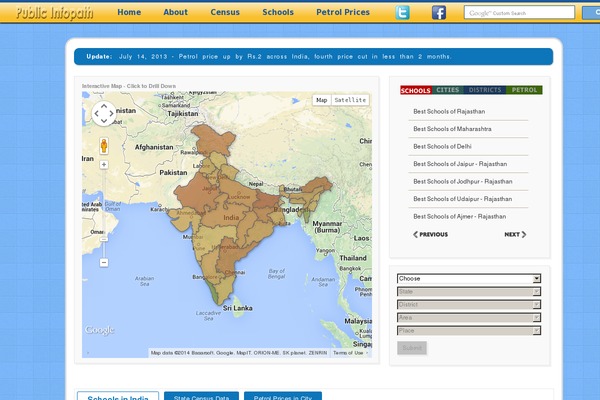Open the Census menu item
The image size is (600, 400).
tap(225, 12)
